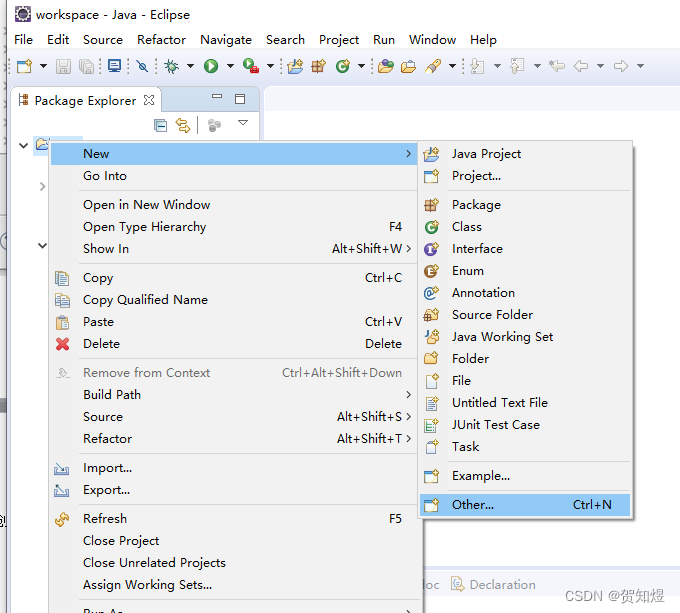Click the green Run button

(x=211, y=66)
